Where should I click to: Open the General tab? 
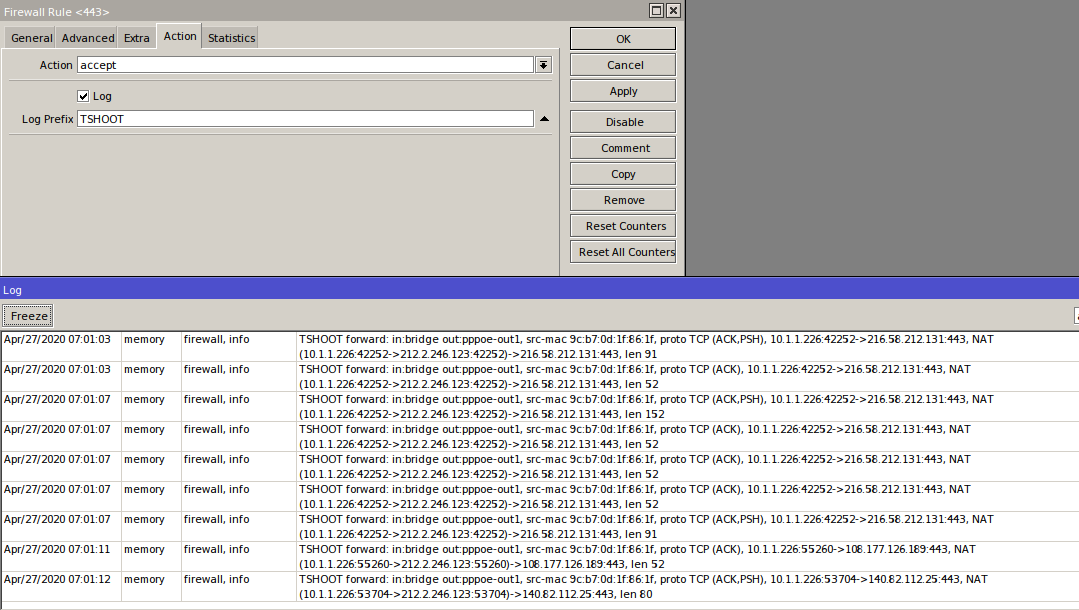(x=31, y=38)
